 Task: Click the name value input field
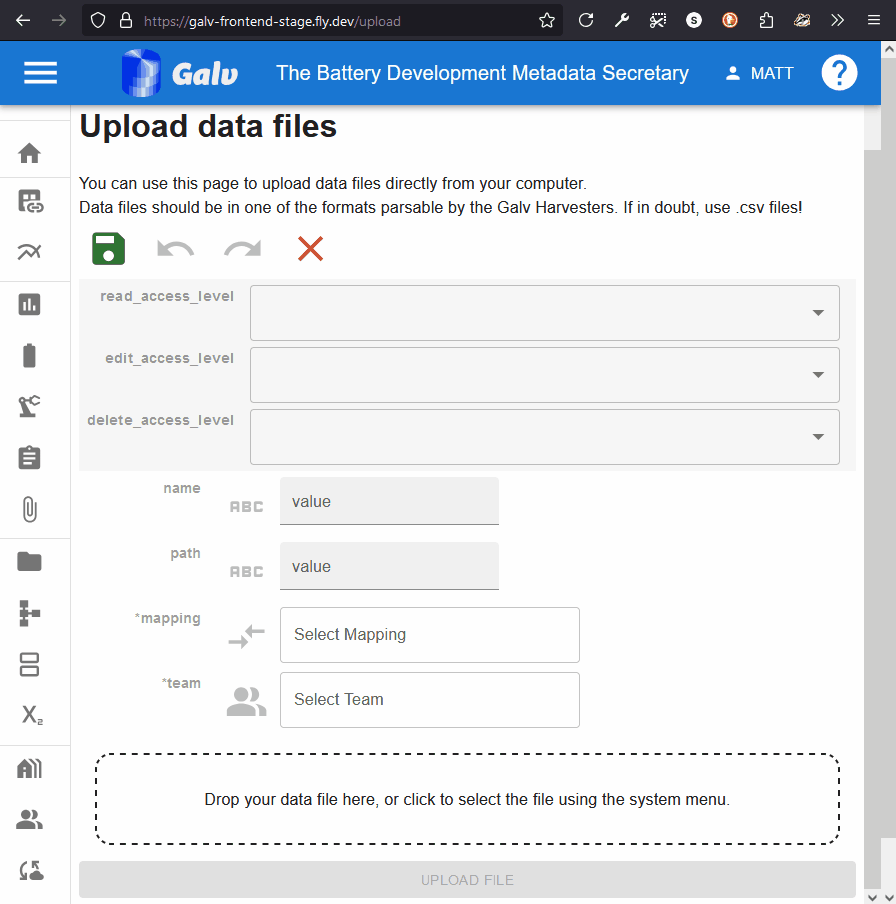[x=389, y=502]
